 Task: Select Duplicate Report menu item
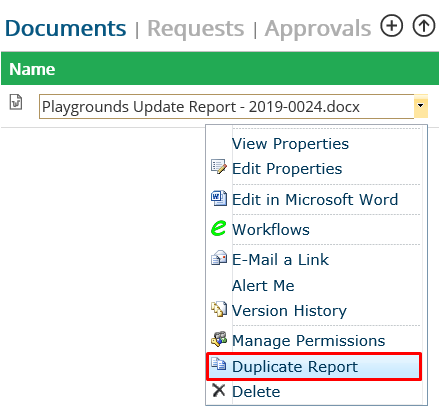[314, 366]
